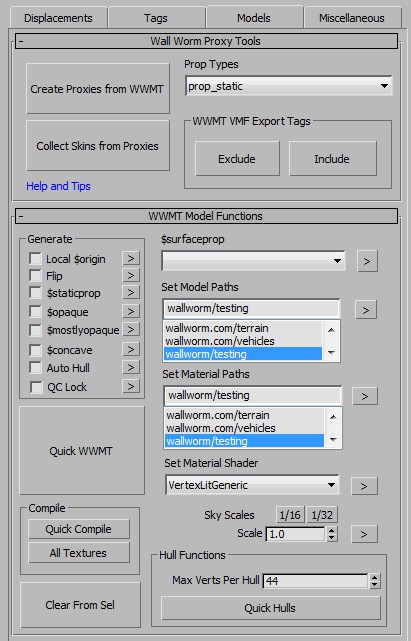The height and width of the screenshot is (641, 411).
Task: Switch to the Tags tab
Action: [x=156, y=18]
